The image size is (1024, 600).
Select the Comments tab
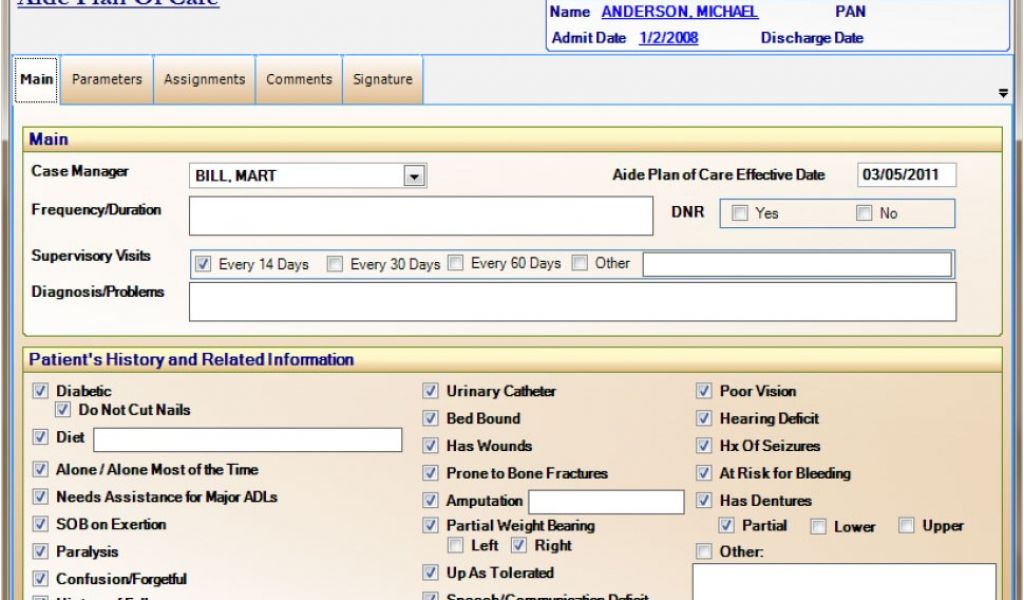[299, 80]
